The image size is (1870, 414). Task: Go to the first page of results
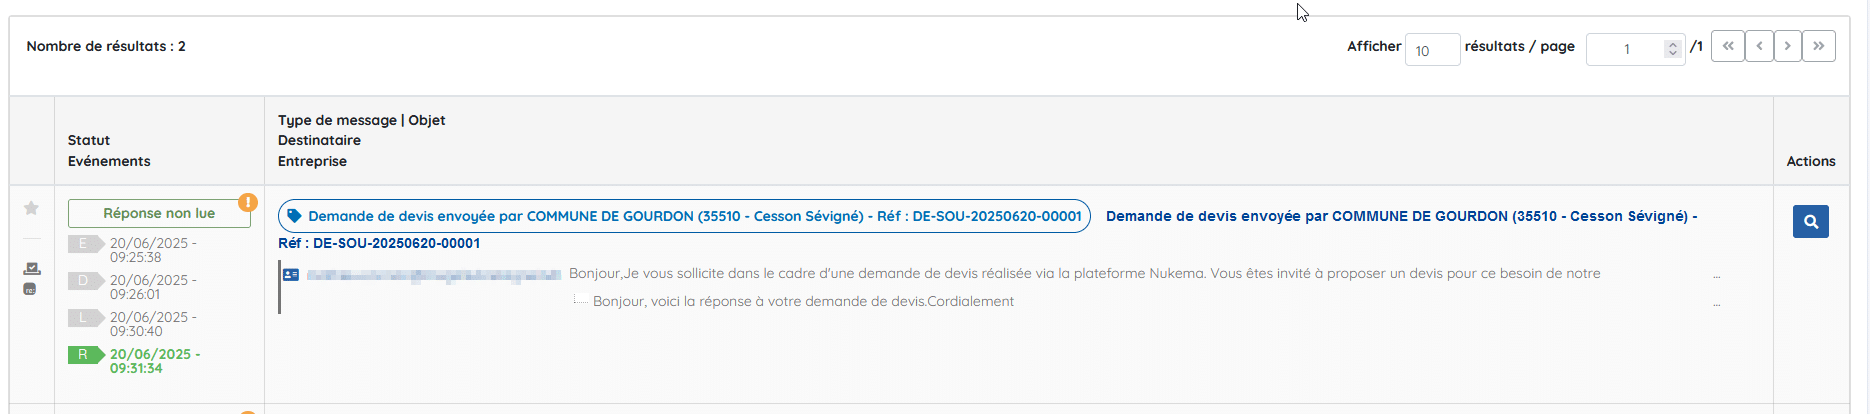tap(1728, 46)
